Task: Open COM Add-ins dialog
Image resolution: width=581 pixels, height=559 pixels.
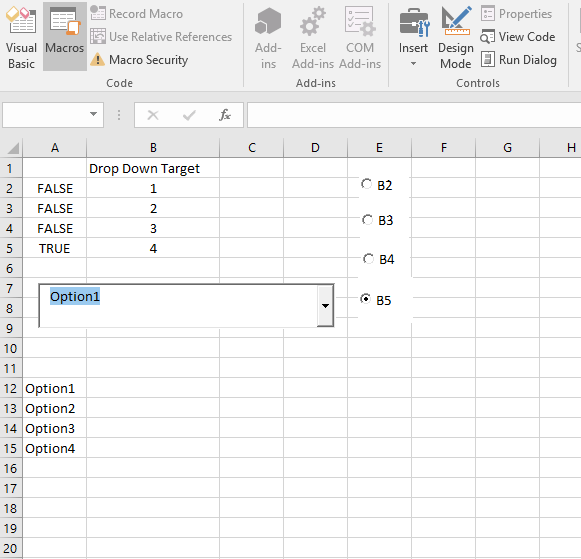Action: [360, 38]
